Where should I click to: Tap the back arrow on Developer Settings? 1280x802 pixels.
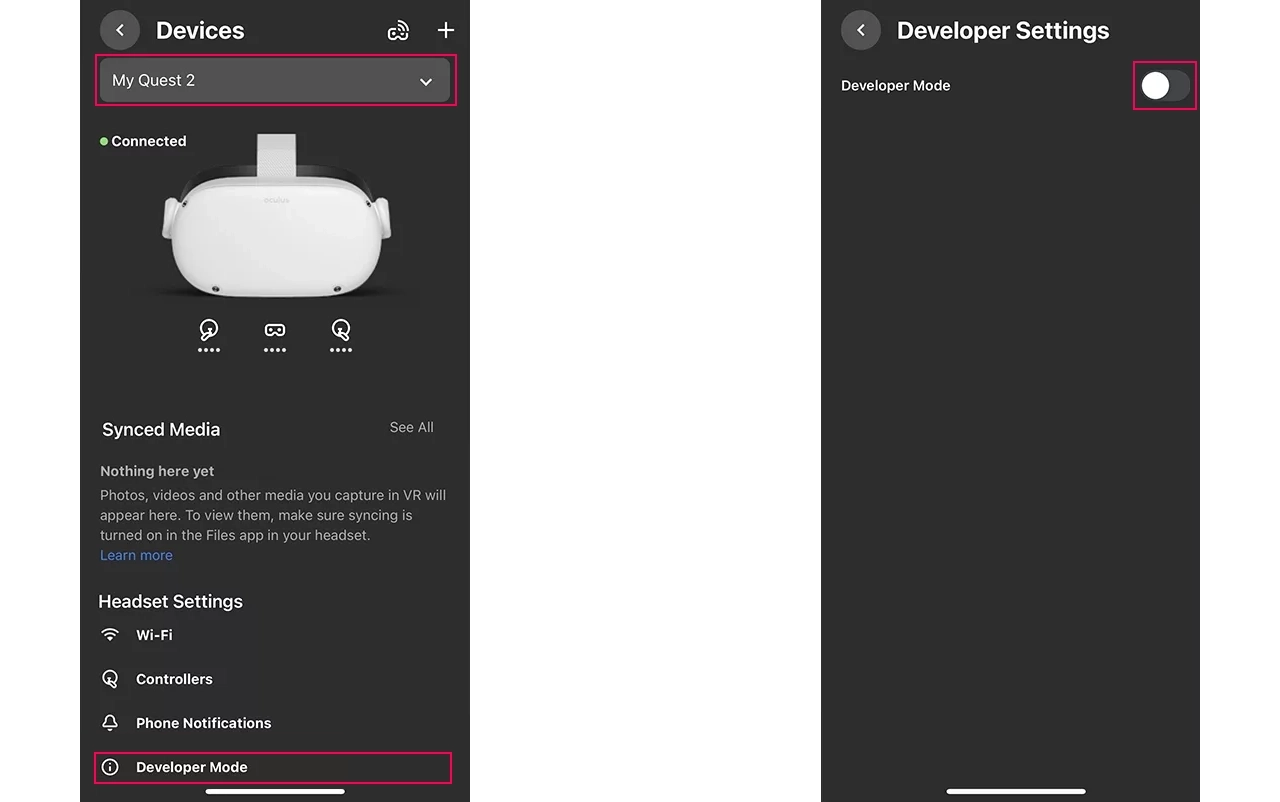coord(861,30)
